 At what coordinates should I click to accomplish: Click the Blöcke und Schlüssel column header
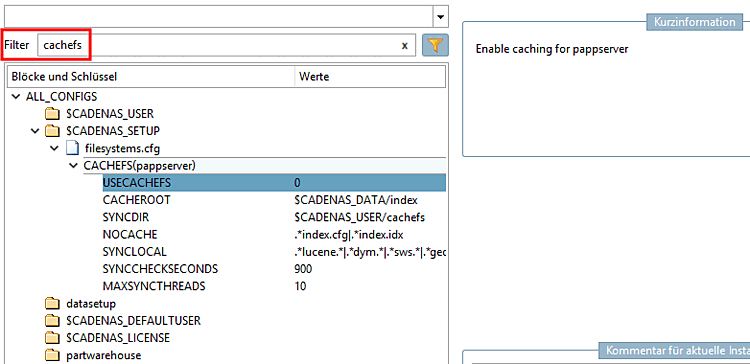[151, 76]
